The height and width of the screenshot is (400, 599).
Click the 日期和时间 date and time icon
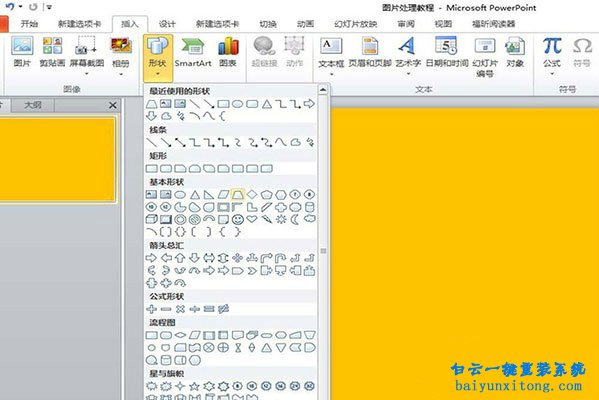point(447,52)
